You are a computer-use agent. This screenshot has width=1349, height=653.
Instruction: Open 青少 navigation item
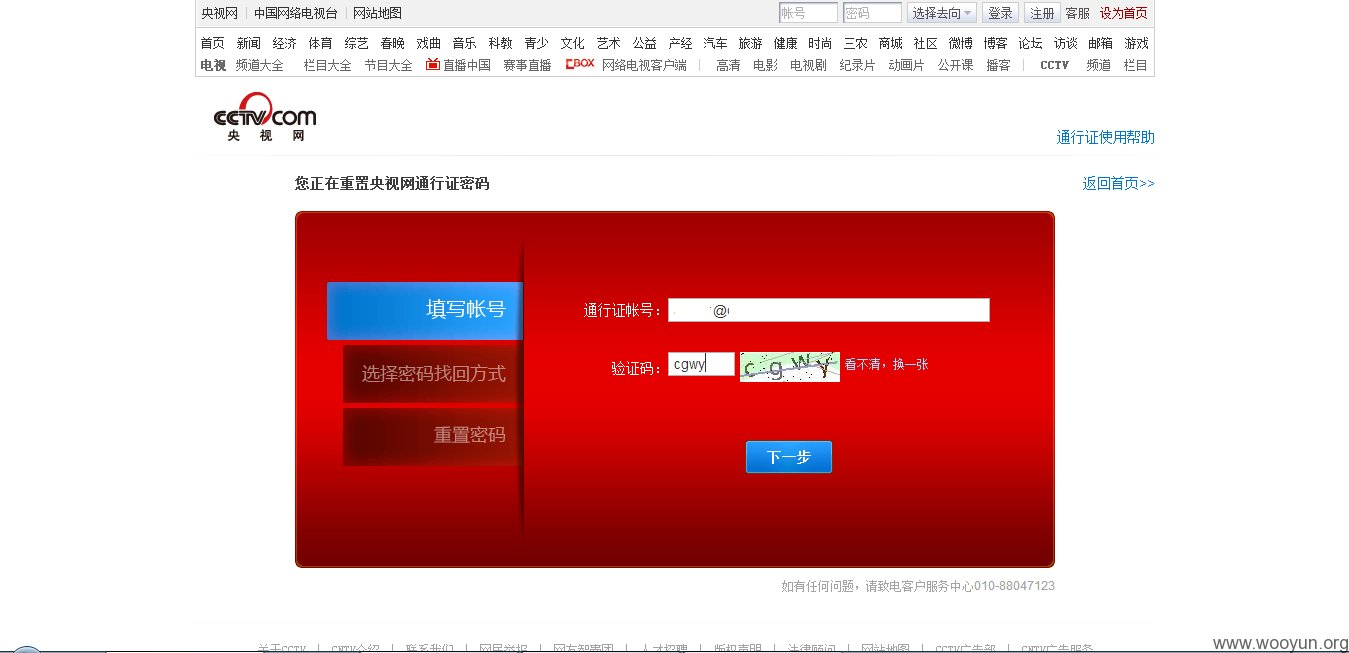pyautogui.click(x=536, y=43)
